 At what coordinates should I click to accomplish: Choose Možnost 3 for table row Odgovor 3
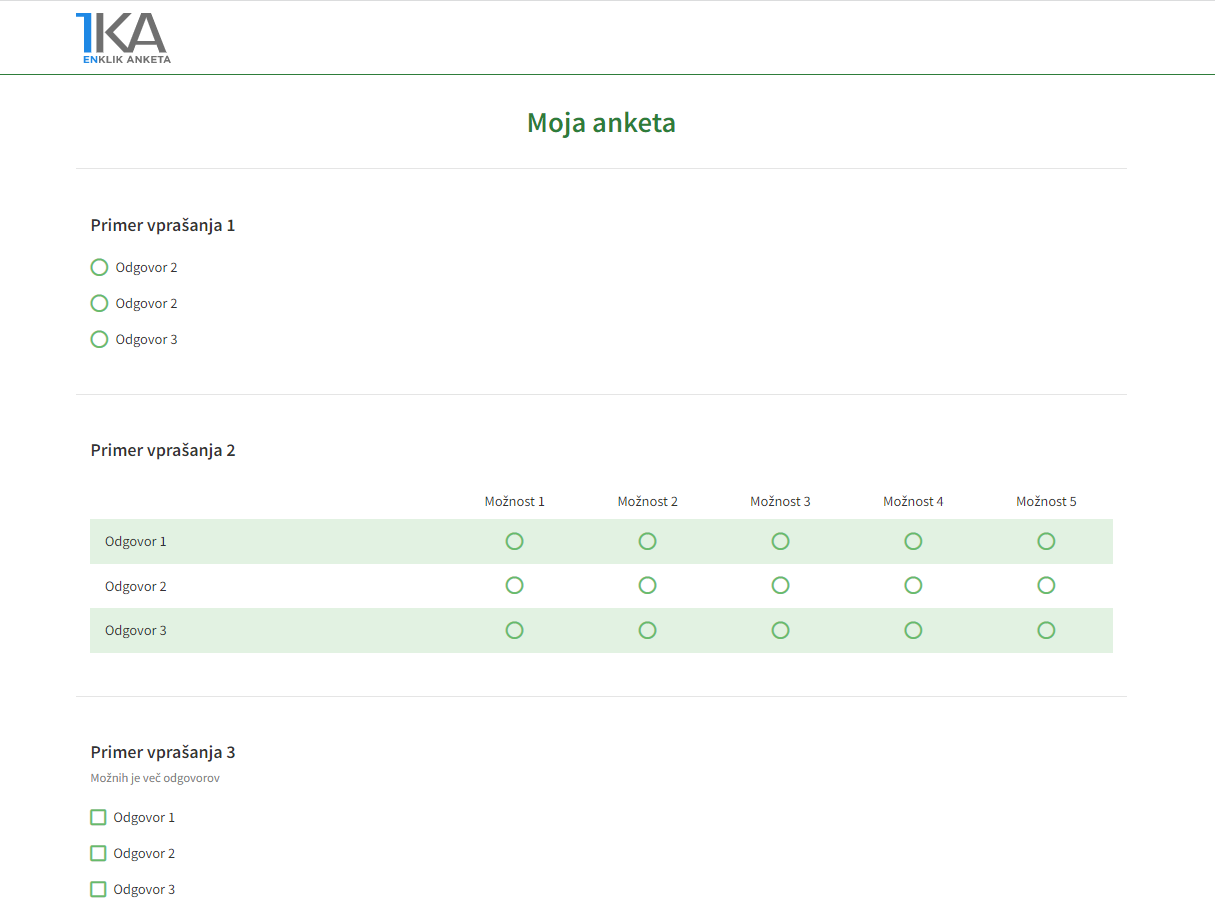click(780, 630)
